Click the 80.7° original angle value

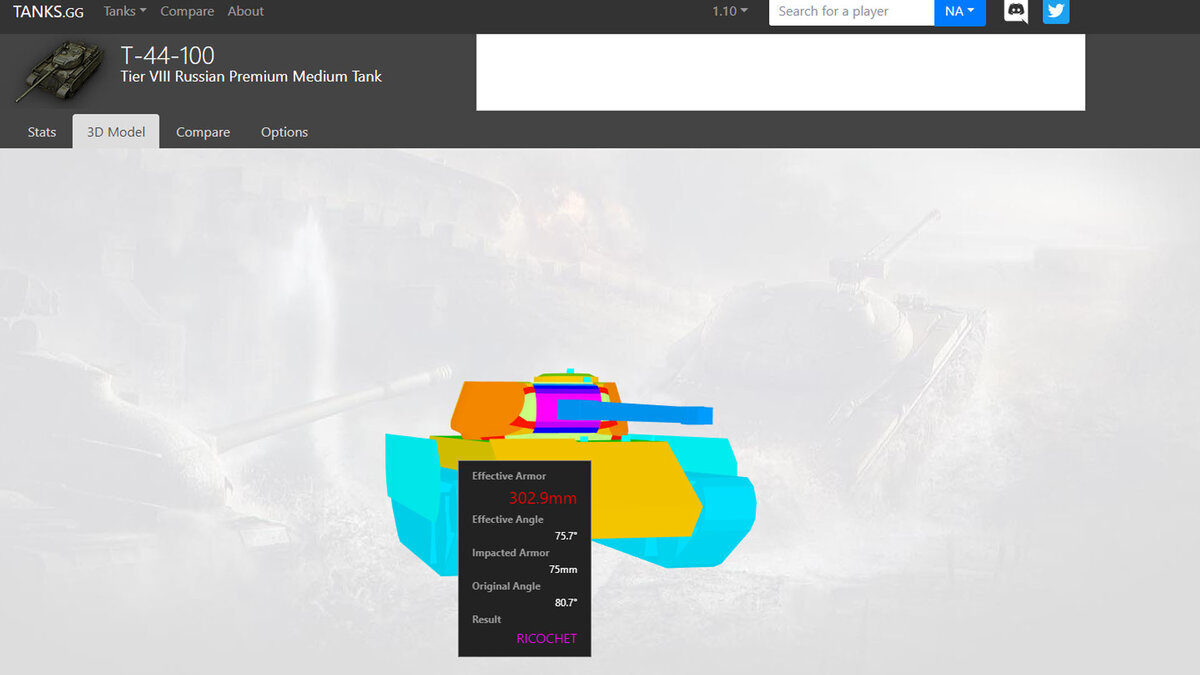coord(566,602)
